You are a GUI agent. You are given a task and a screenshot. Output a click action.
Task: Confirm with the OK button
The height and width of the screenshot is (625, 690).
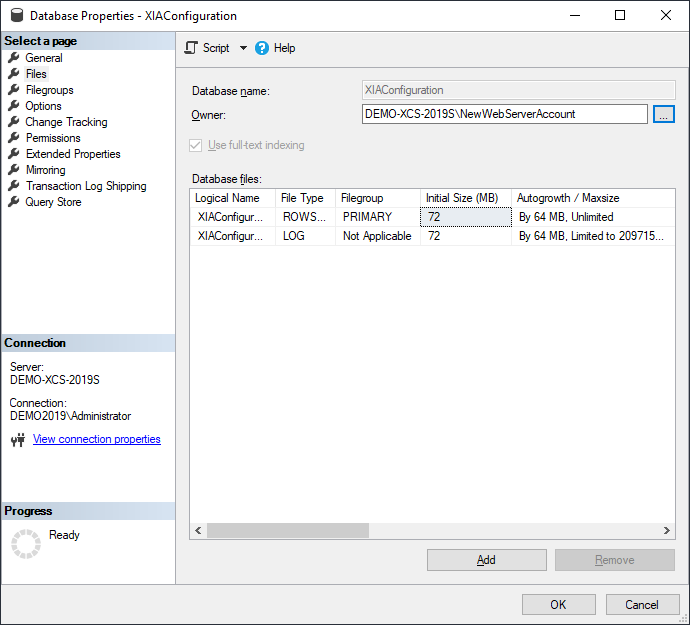point(558,604)
